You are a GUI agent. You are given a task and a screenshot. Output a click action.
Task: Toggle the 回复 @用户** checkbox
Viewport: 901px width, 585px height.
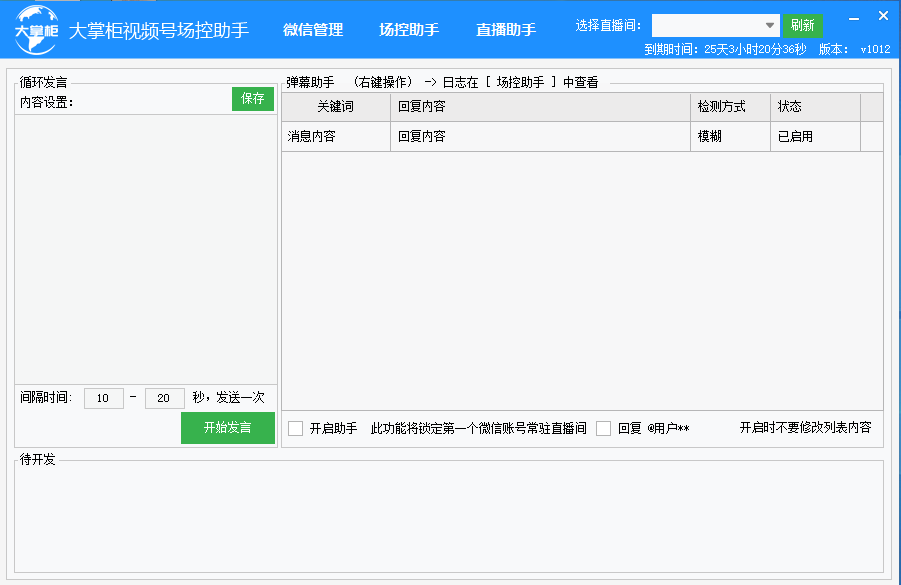click(604, 429)
